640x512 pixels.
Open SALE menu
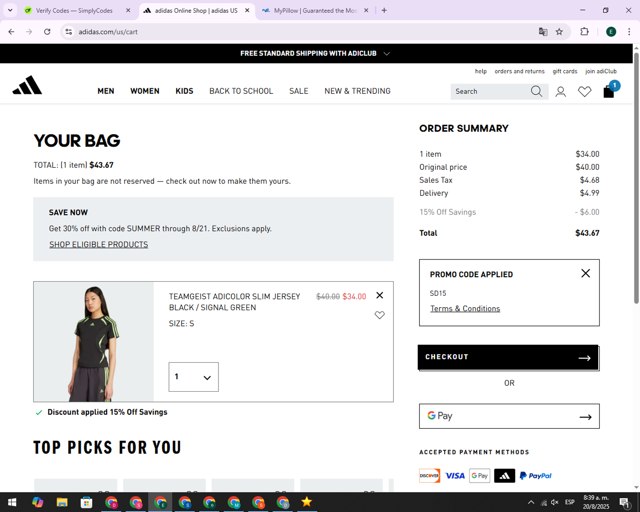tap(298, 91)
